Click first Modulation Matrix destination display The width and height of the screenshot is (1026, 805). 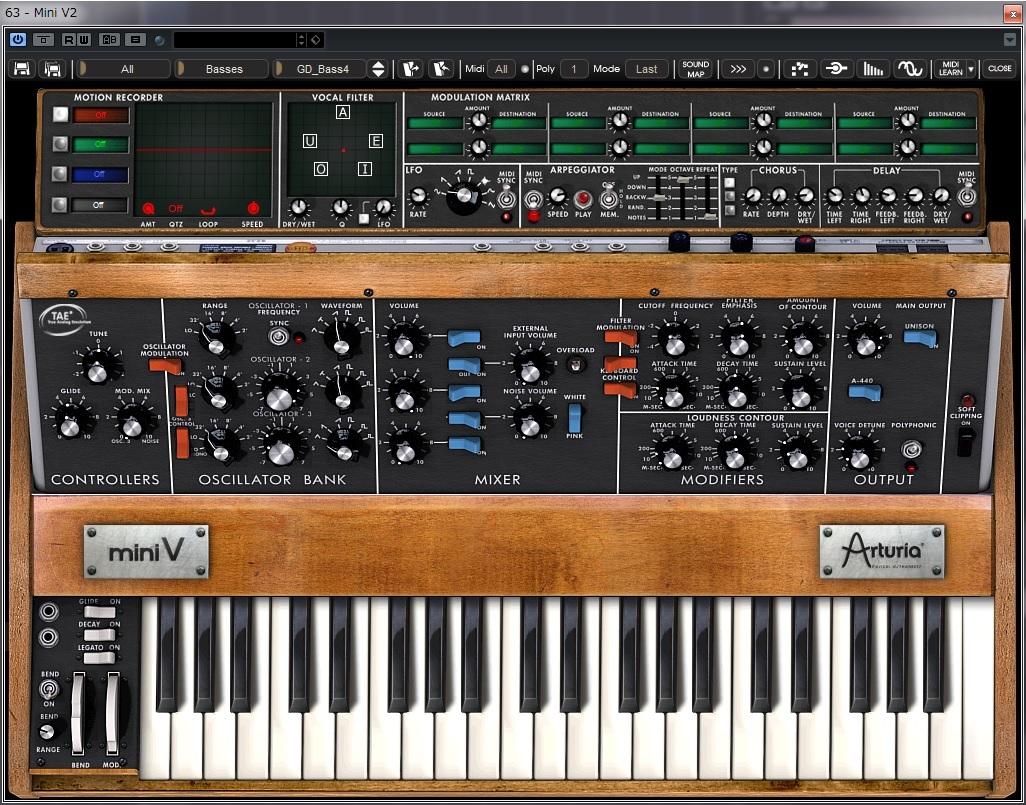518,123
